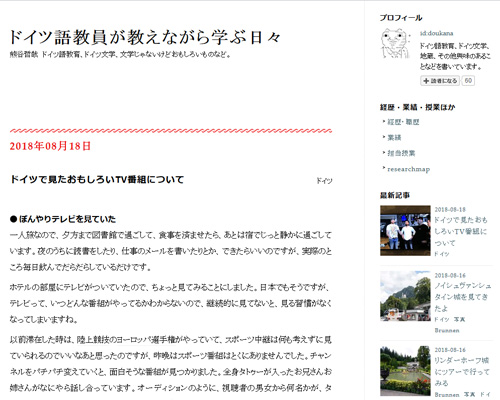Select the Brunnen tag under the castle post
Image resolution: width=500 pixels, height=400 pixels.
447,330
